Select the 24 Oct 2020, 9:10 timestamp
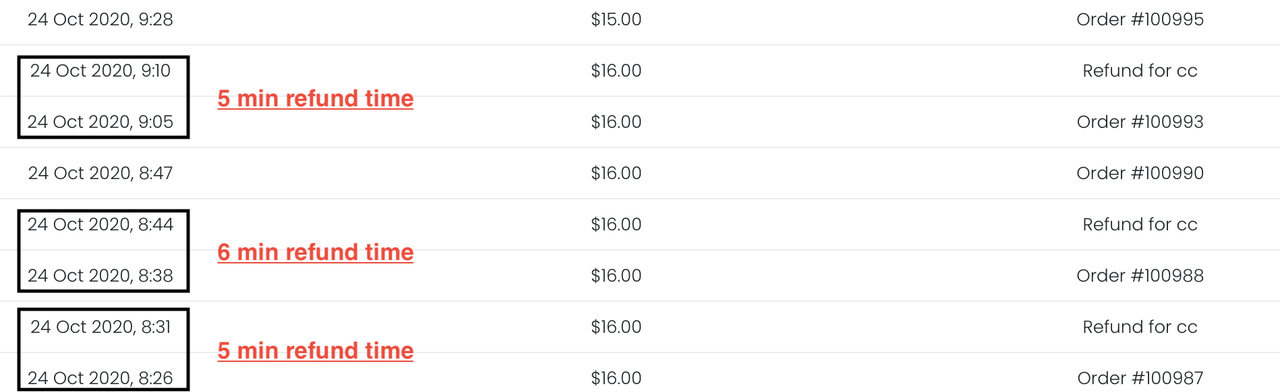This screenshot has width=1280, height=392. [x=100, y=71]
